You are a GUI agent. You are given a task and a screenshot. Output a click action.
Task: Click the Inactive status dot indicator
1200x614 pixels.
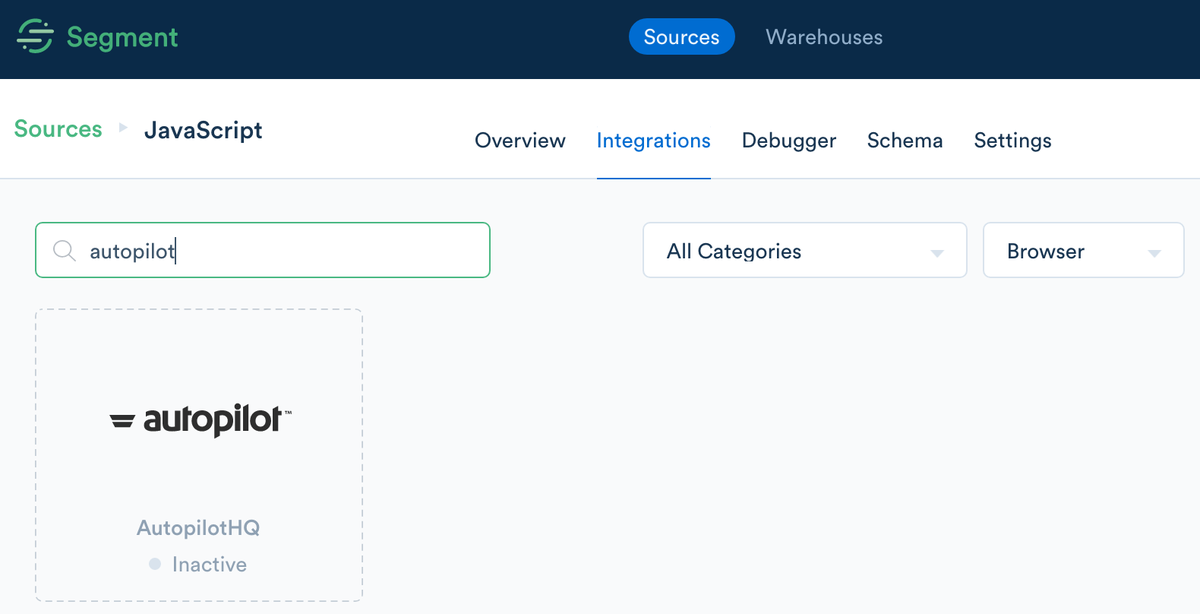(x=155, y=564)
